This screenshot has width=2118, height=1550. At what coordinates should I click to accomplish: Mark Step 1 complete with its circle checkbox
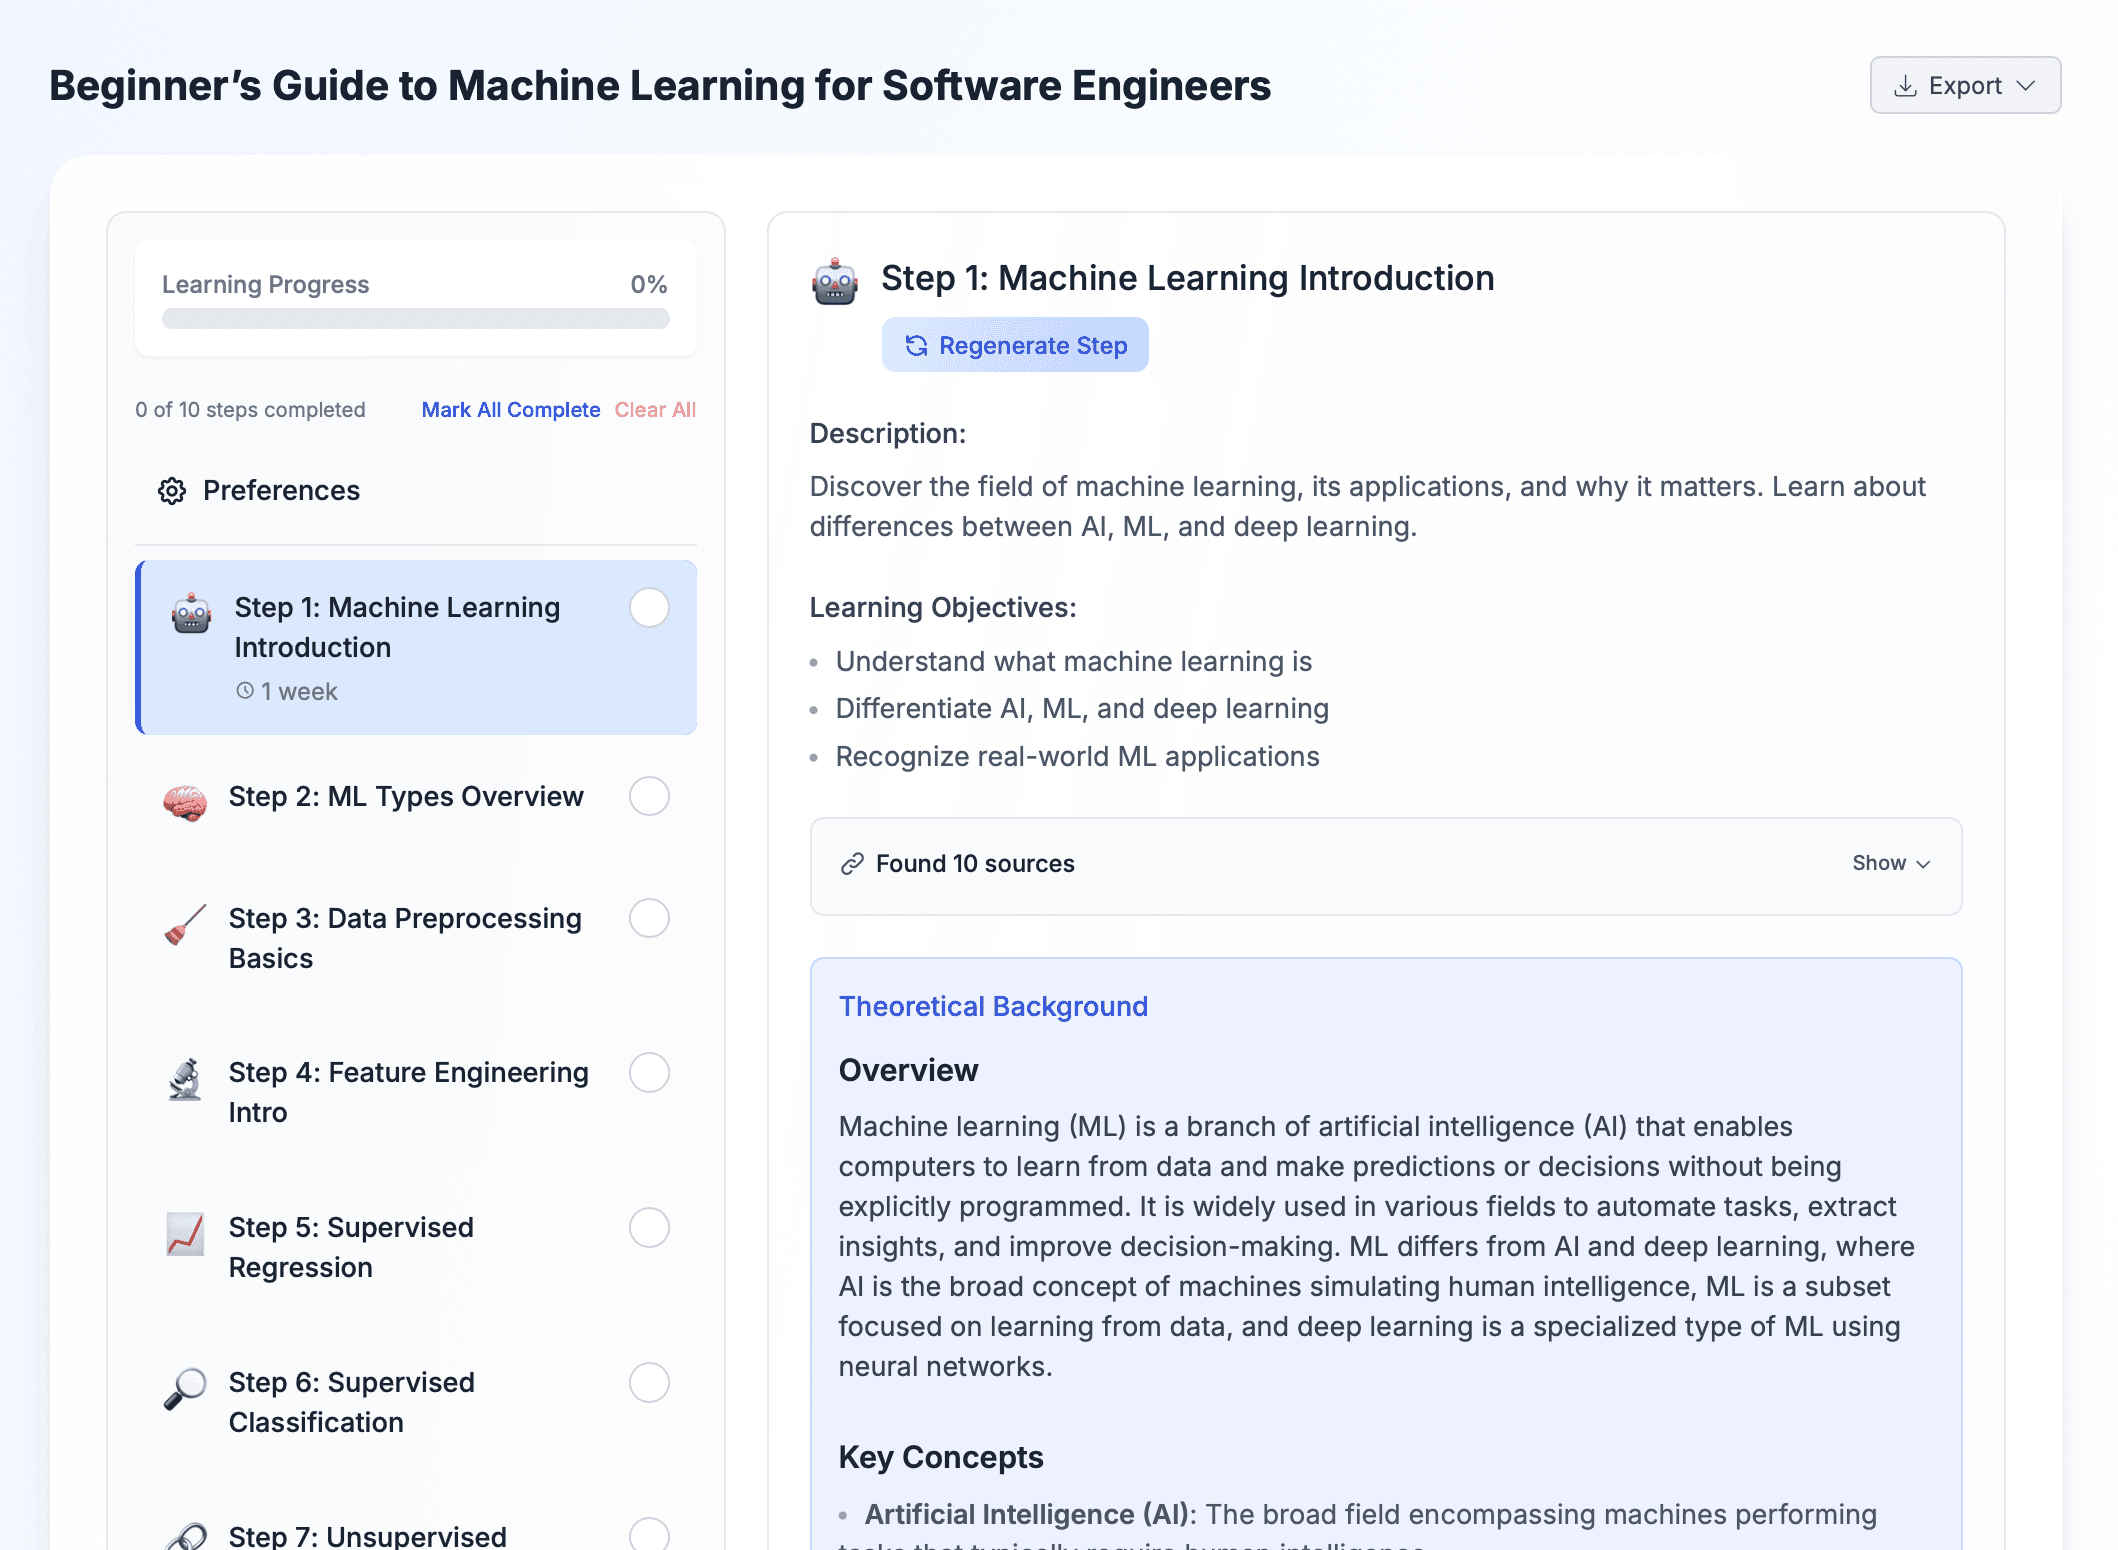pos(649,607)
